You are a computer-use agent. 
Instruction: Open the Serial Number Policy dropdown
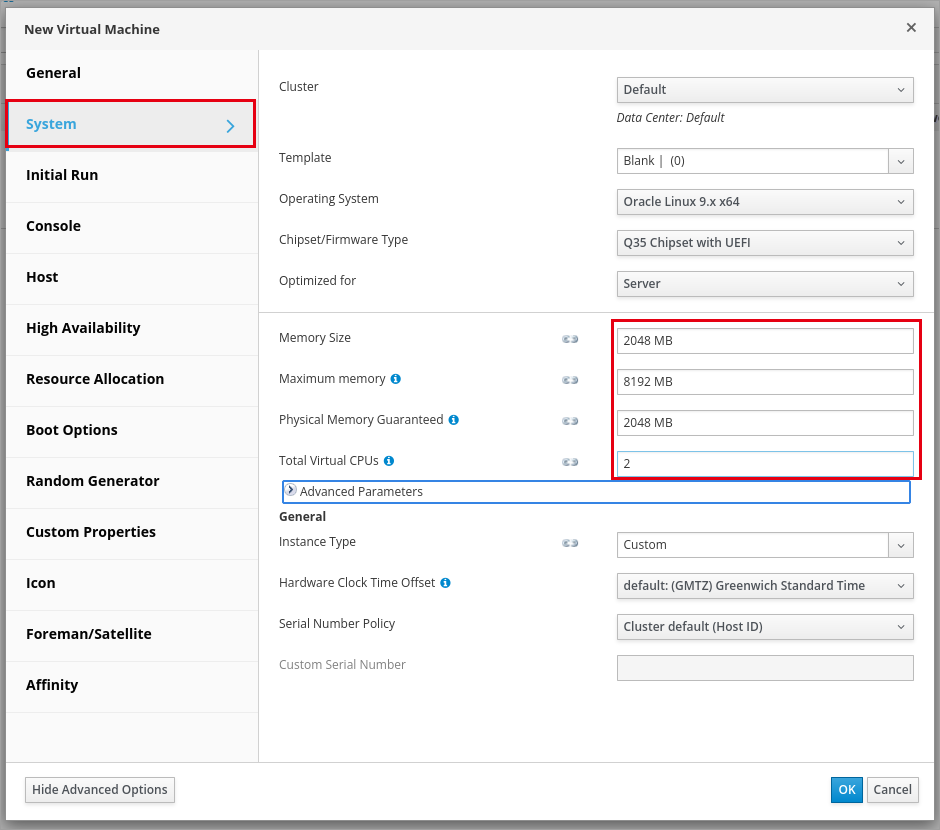click(x=765, y=627)
